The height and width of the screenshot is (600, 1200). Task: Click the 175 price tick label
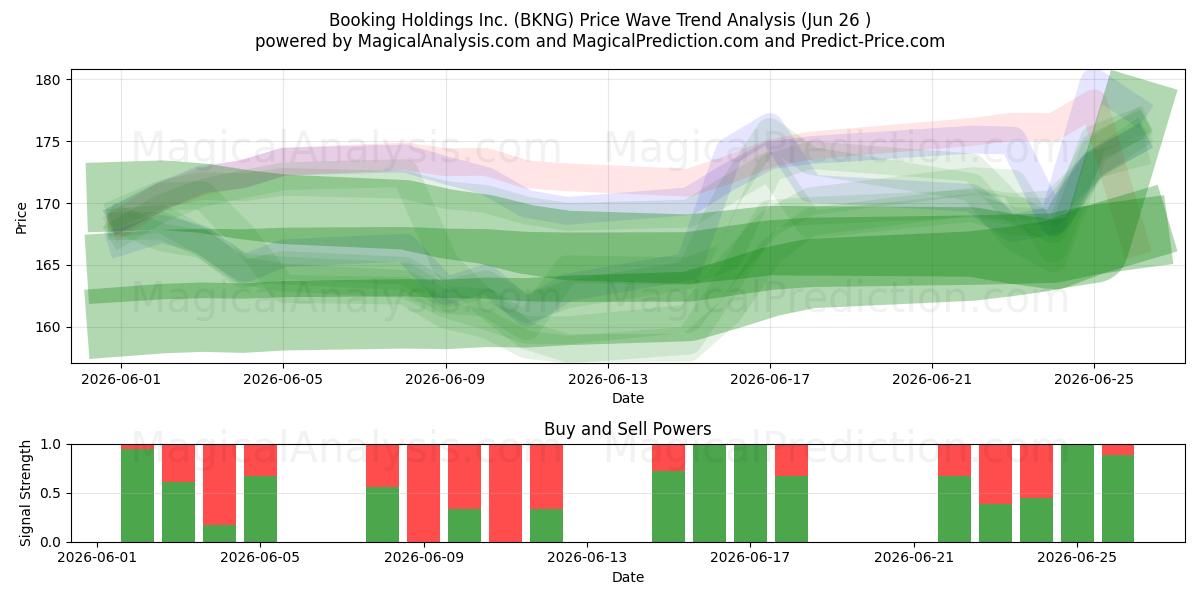pyautogui.click(x=50, y=142)
